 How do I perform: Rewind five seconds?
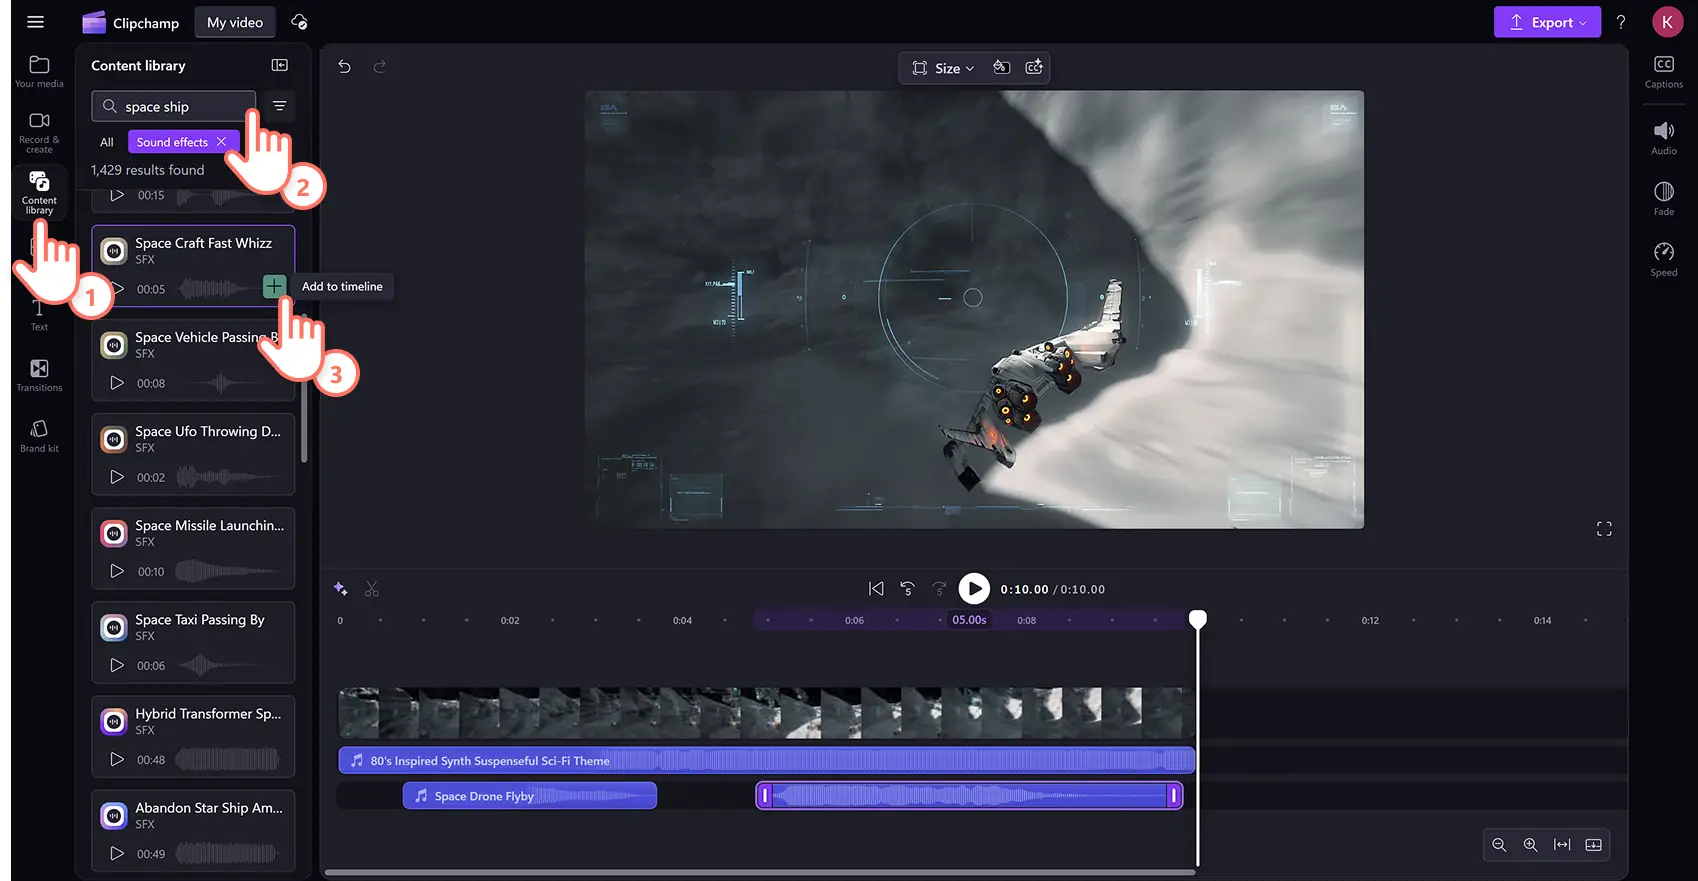(x=908, y=589)
